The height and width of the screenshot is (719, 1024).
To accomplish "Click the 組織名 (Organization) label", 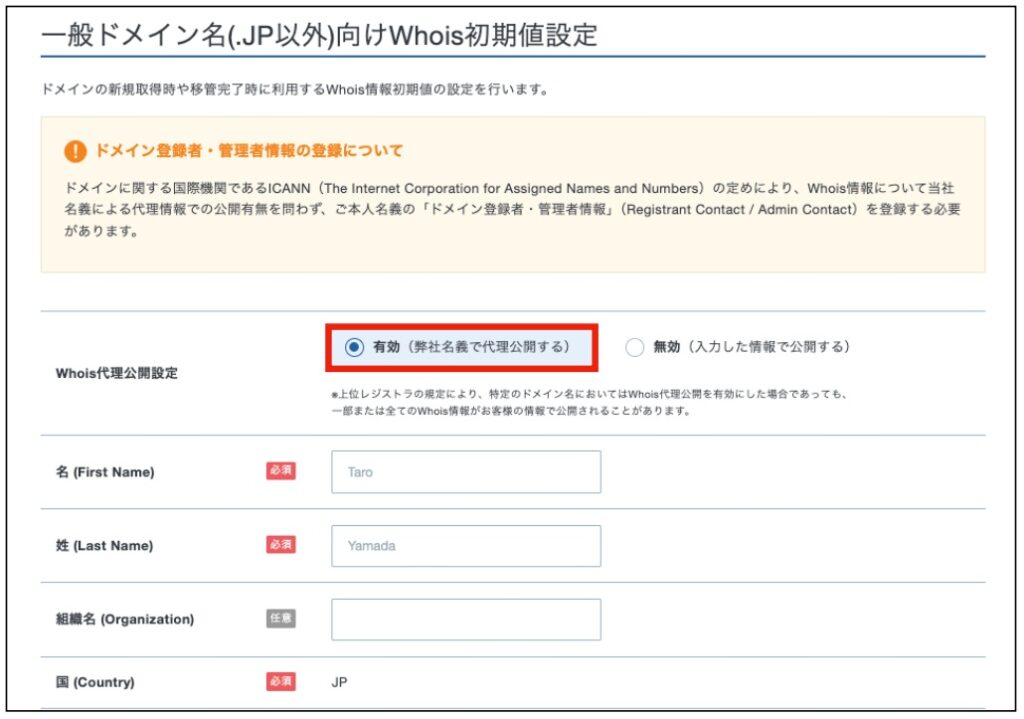I will (x=125, y=620).
